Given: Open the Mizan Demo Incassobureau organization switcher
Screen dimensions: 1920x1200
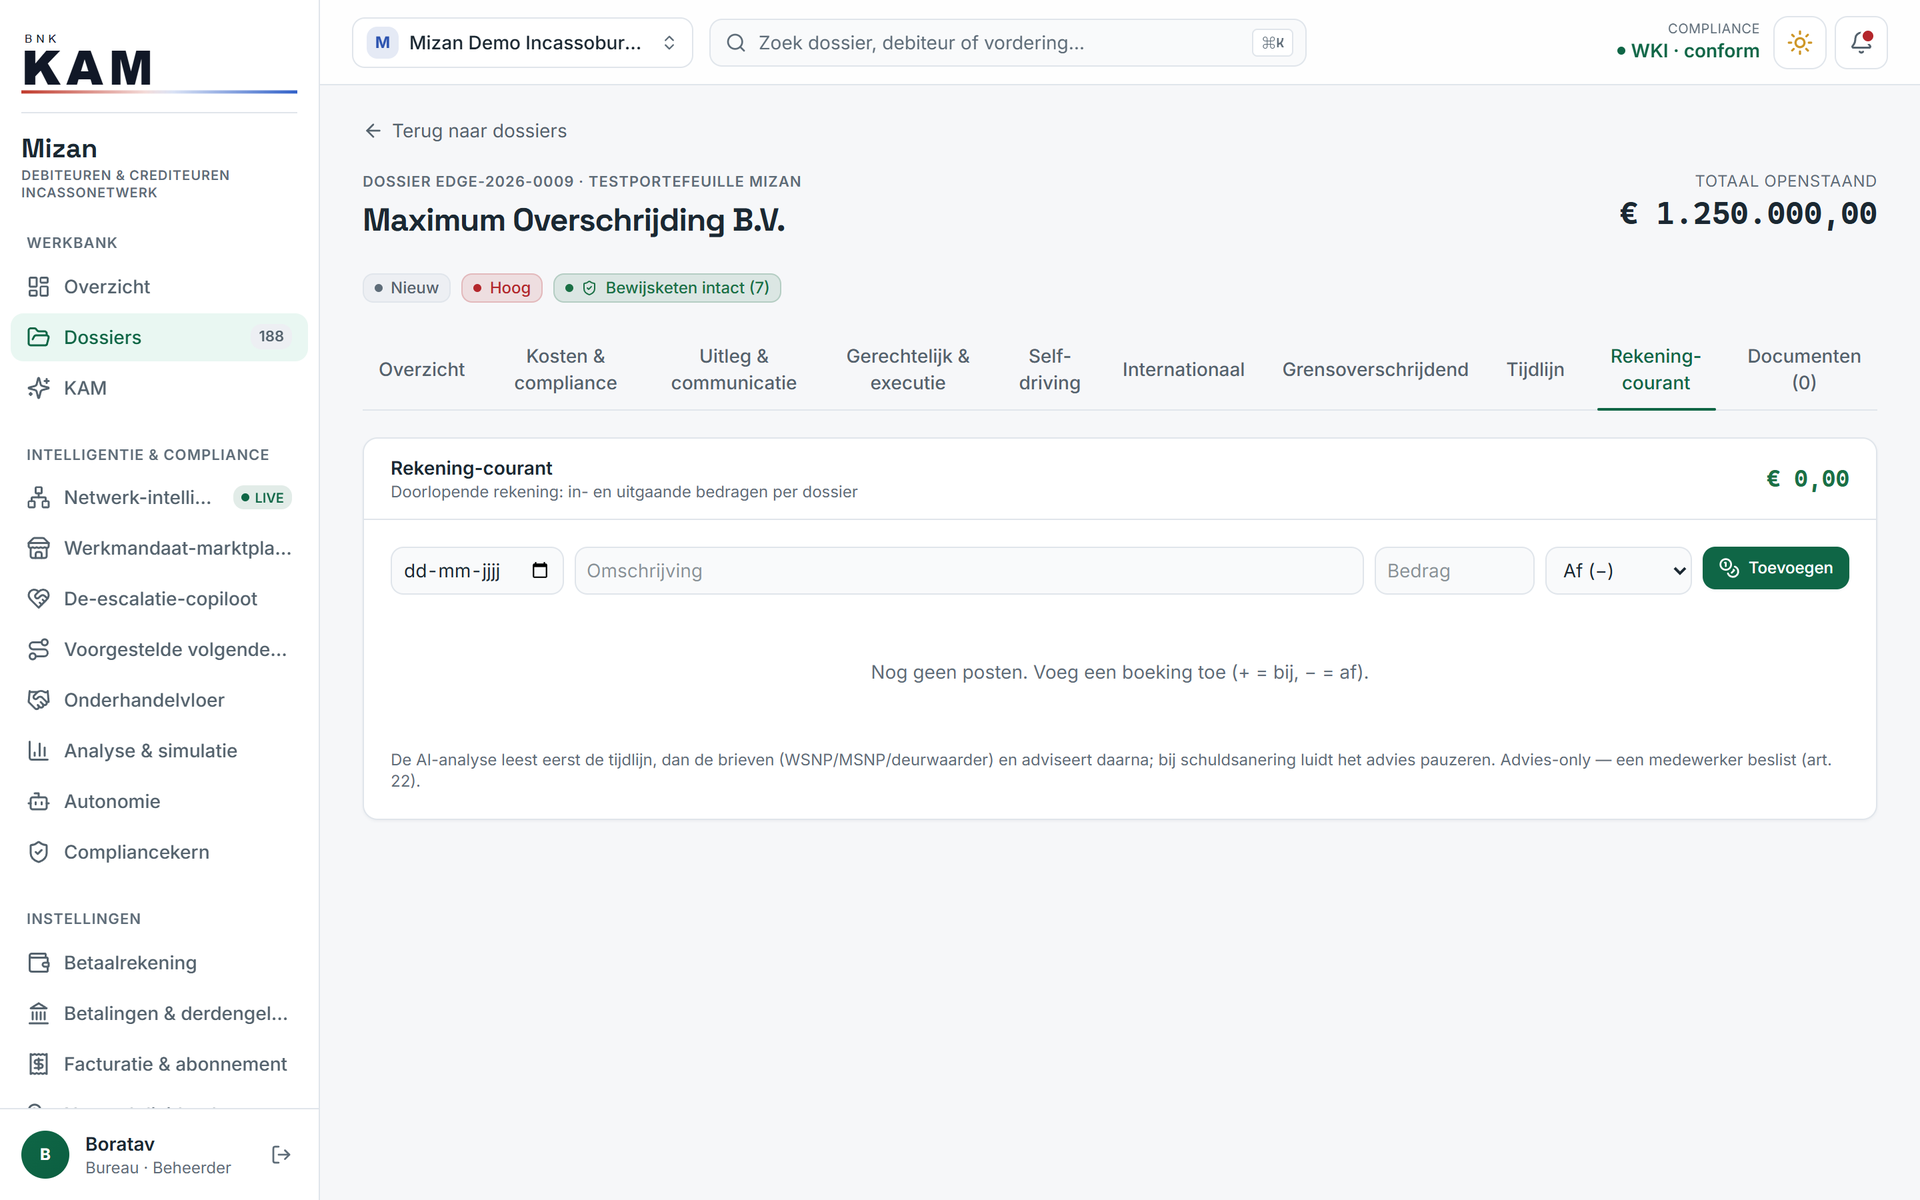Looking at the screenshot, I should tap(522, 43).
